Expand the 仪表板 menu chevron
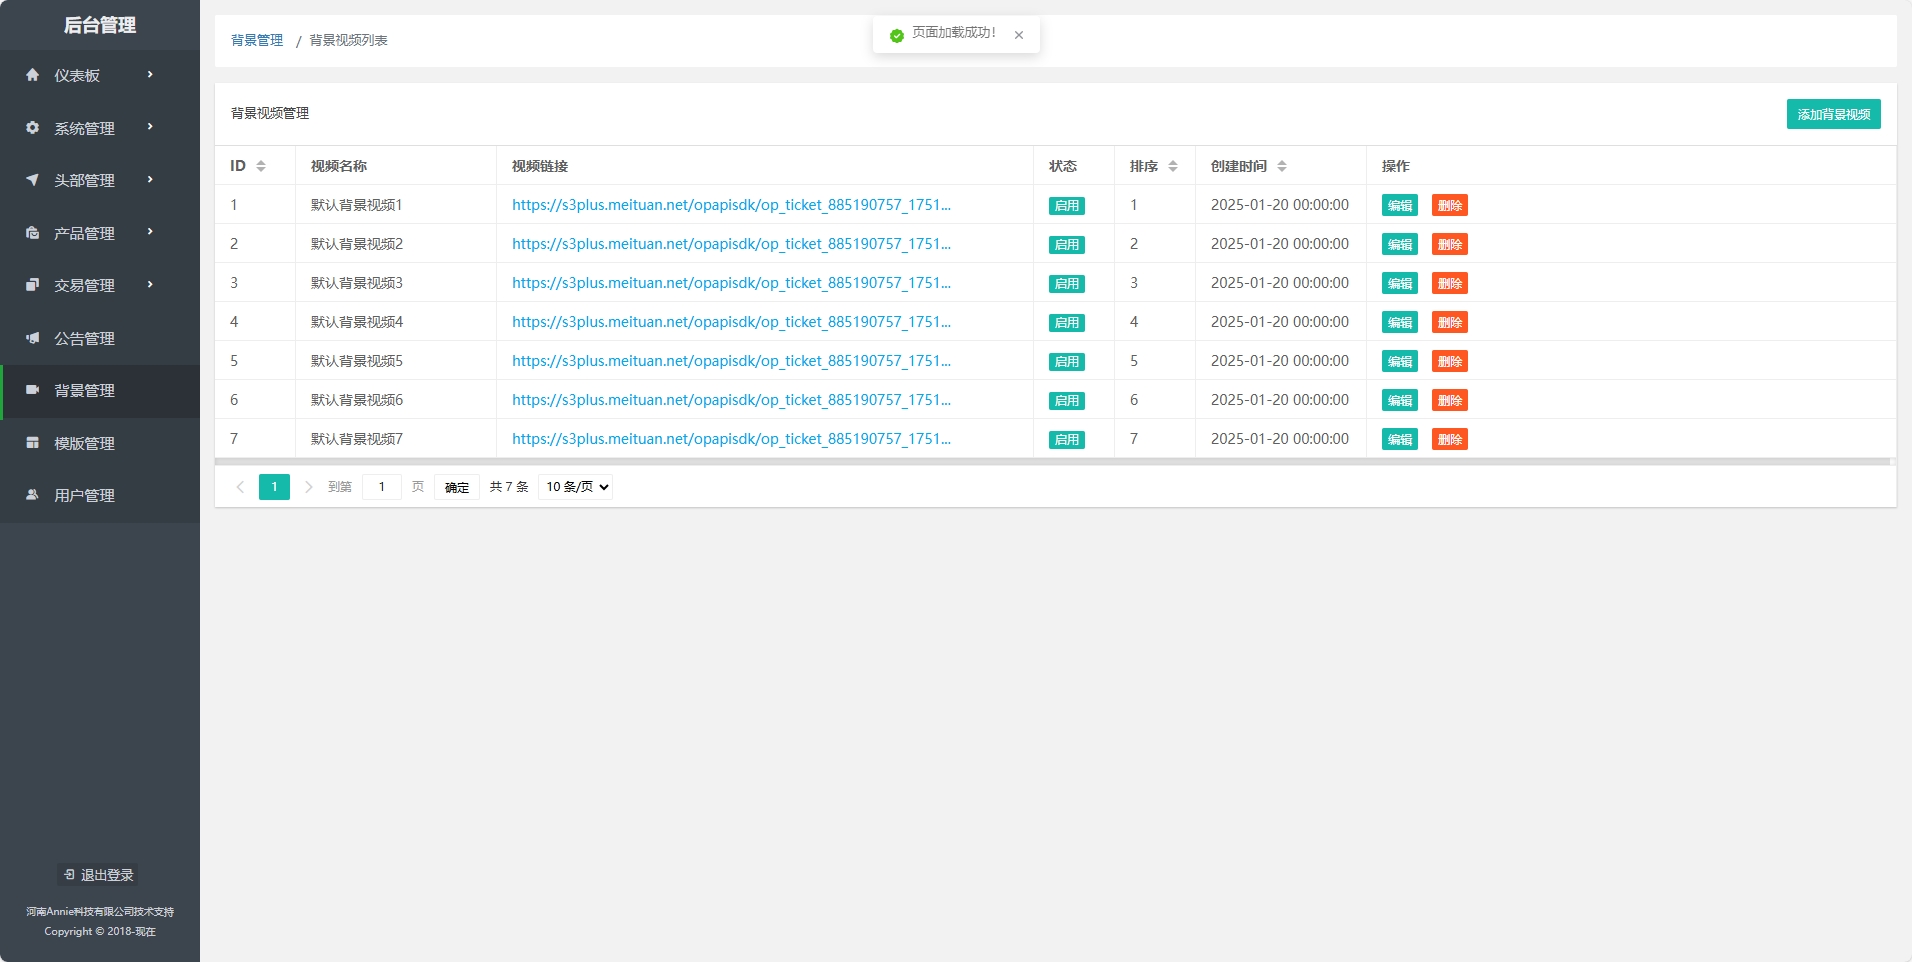 [150, 75]
